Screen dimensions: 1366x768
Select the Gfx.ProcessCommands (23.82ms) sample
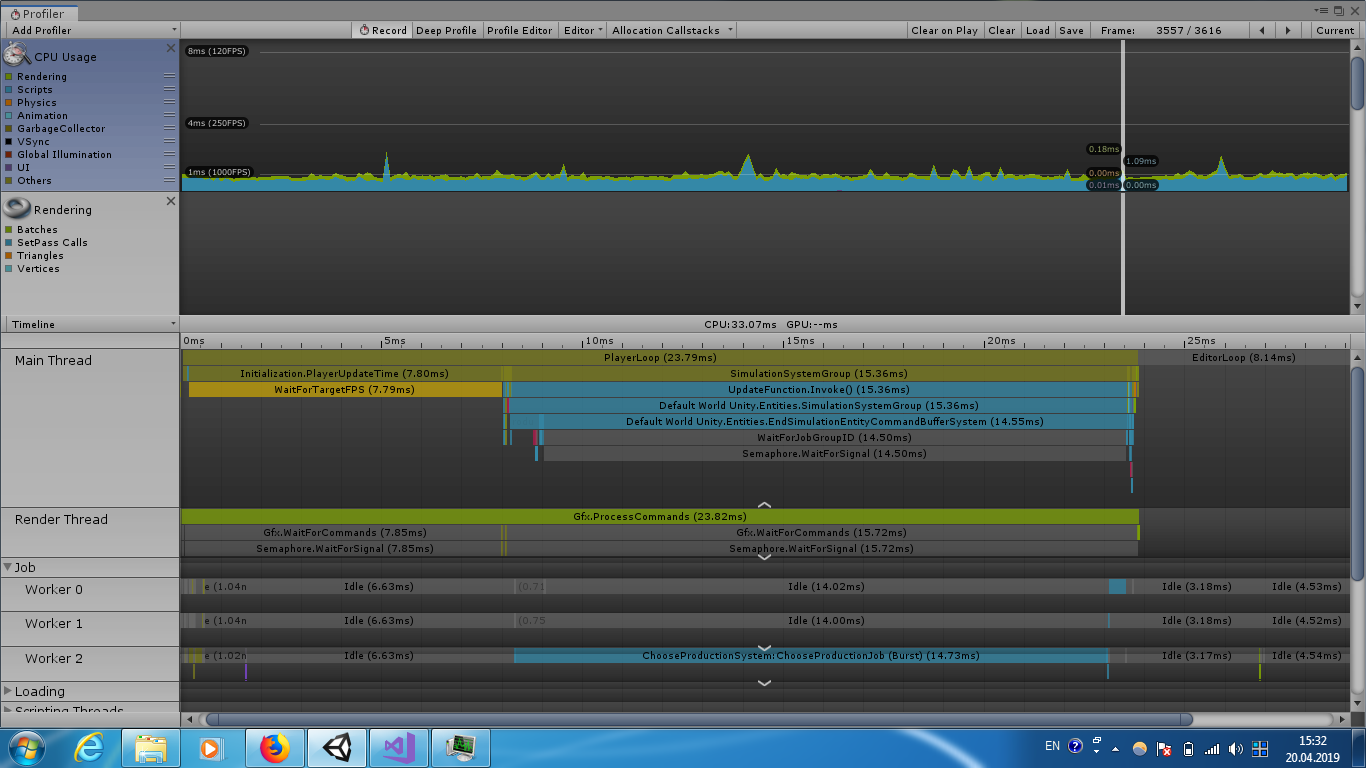click(x=660, y=516)
